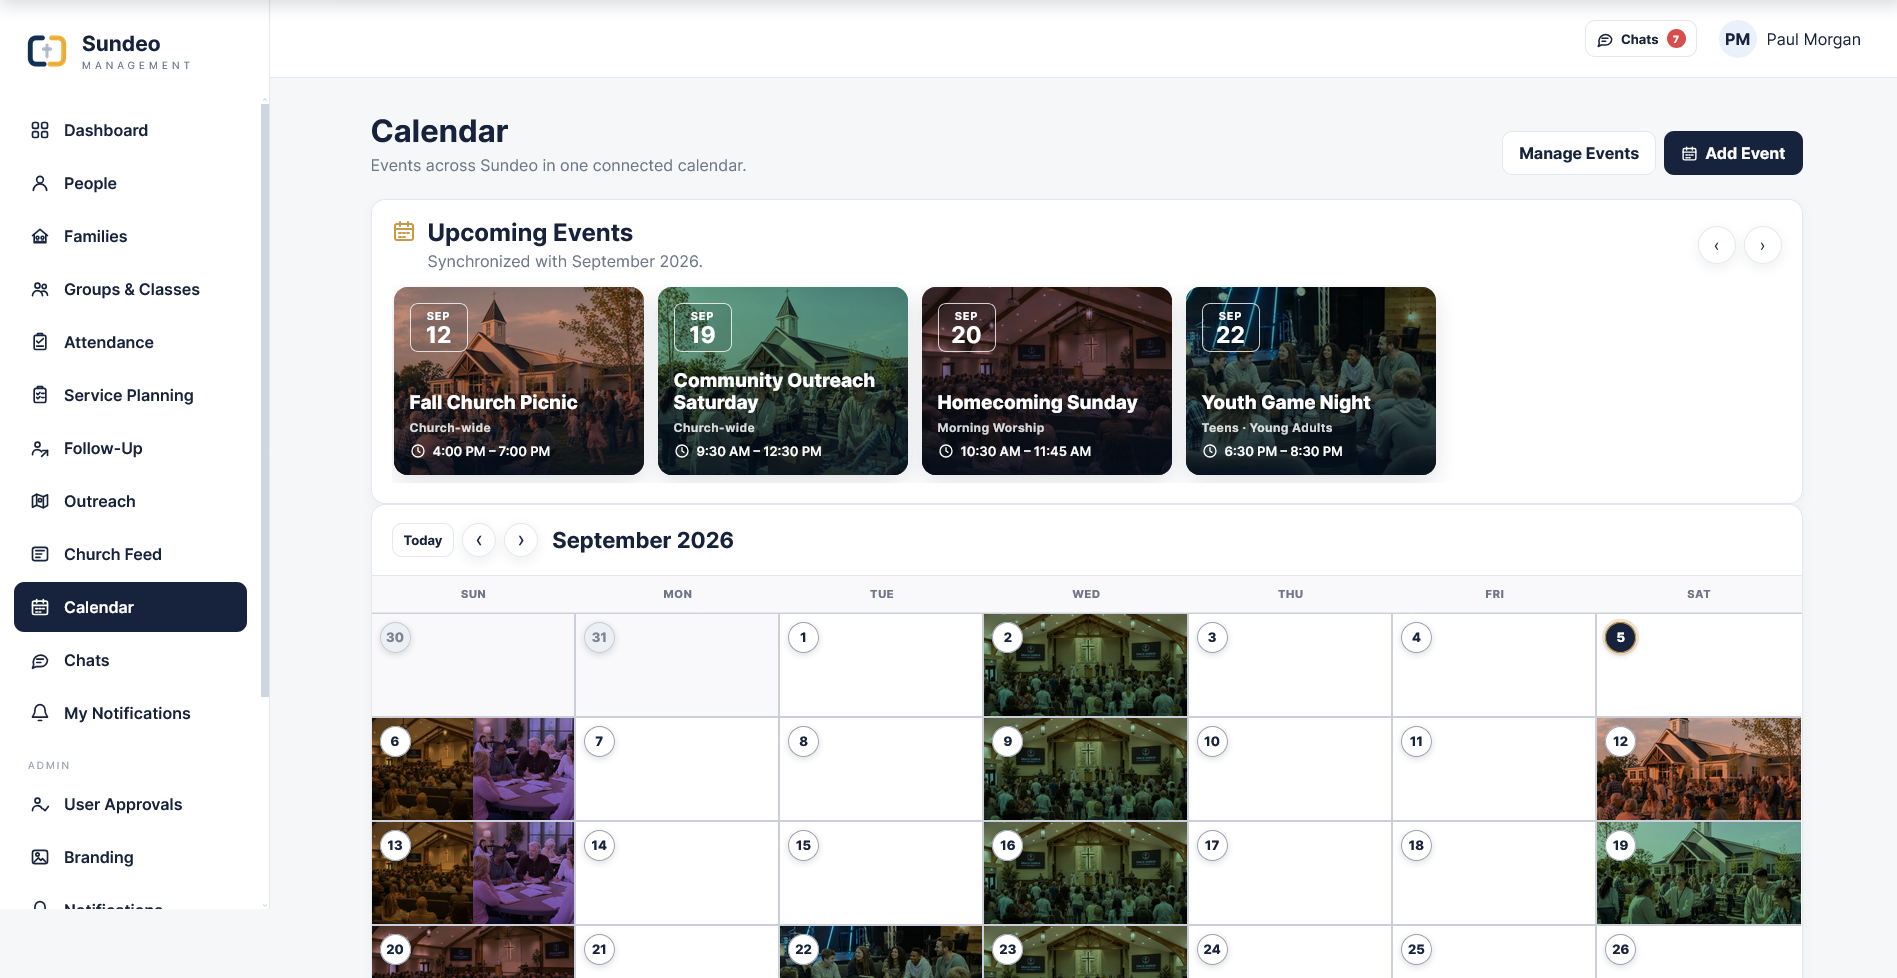Open Youth Game Night event card

(x=1311, y=381)
